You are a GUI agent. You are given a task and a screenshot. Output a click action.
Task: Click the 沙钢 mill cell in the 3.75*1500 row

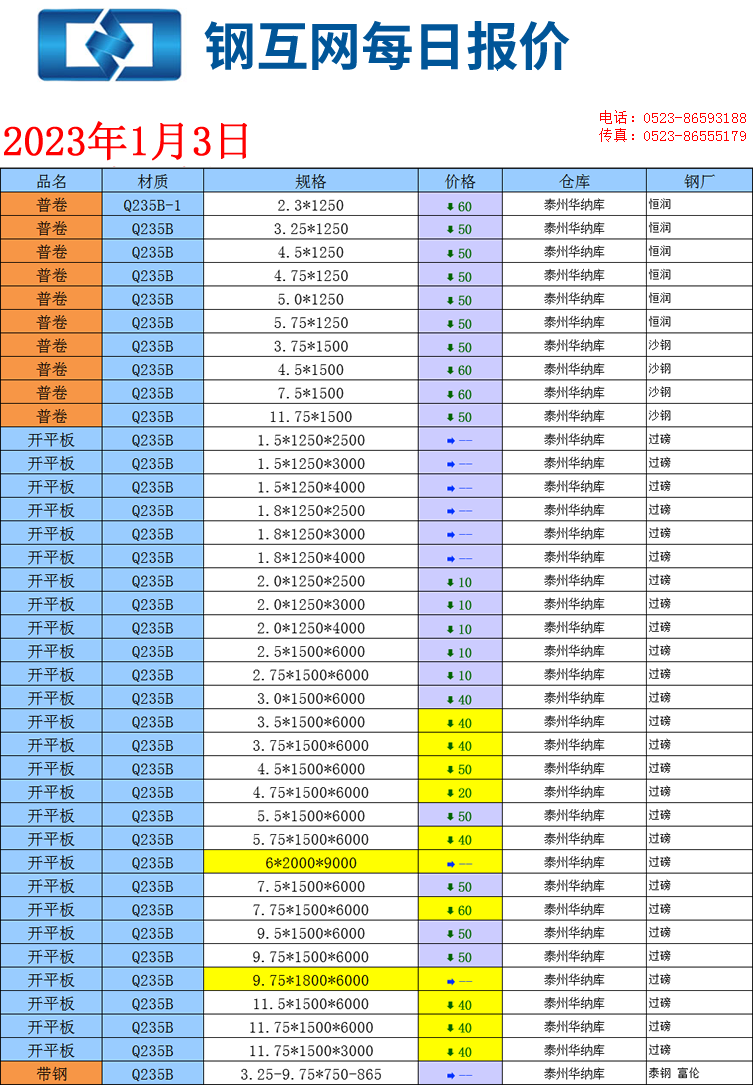(700, 347)
